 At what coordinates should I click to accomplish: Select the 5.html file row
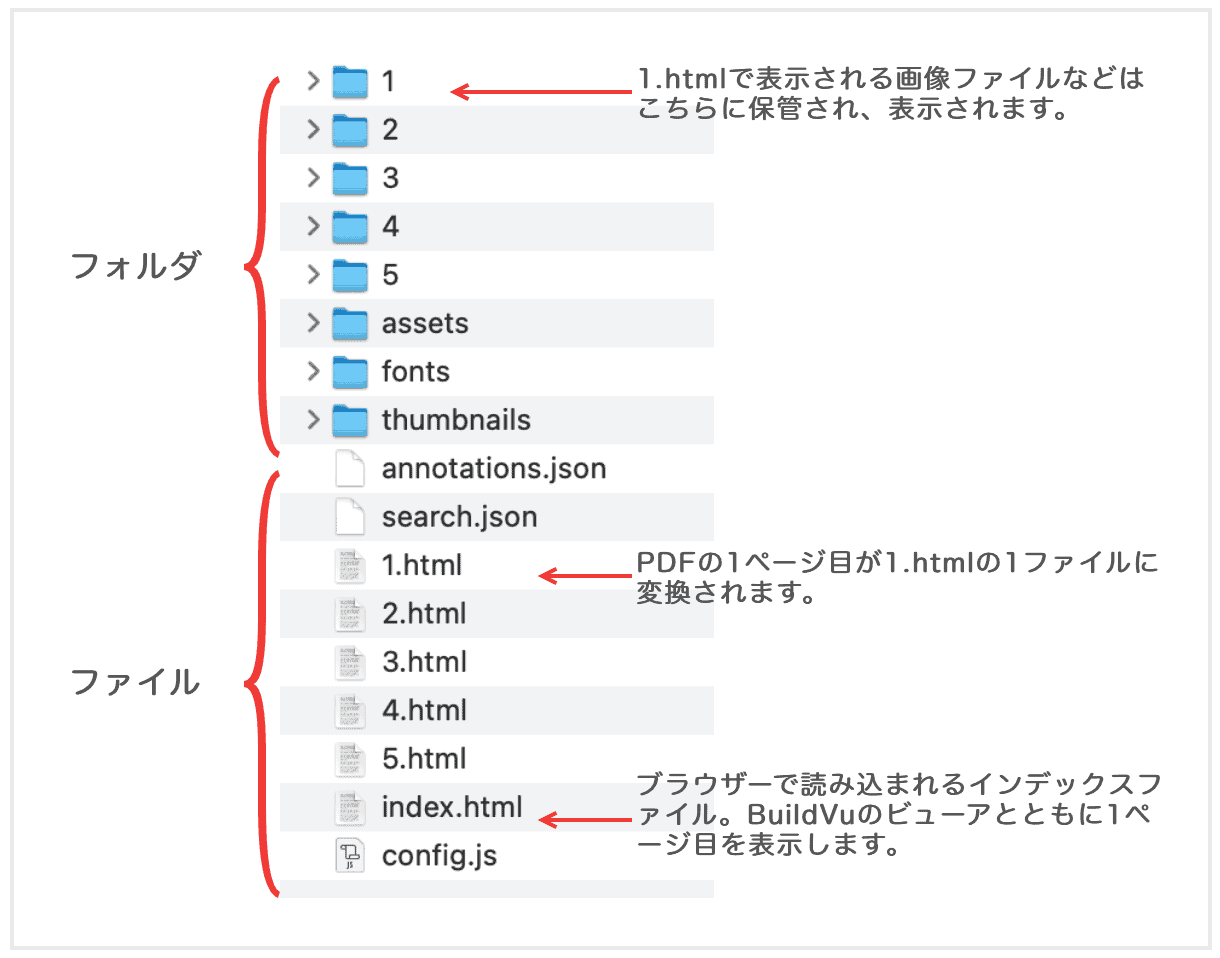pos(424,759)
